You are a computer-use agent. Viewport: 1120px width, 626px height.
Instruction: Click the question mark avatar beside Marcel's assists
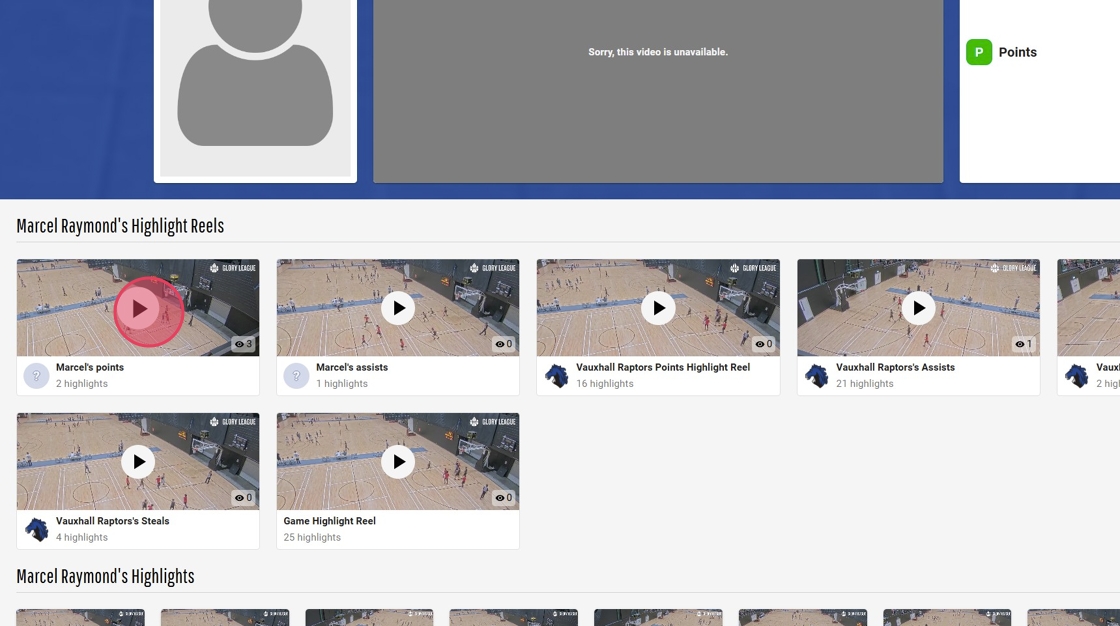pos(296,375)
